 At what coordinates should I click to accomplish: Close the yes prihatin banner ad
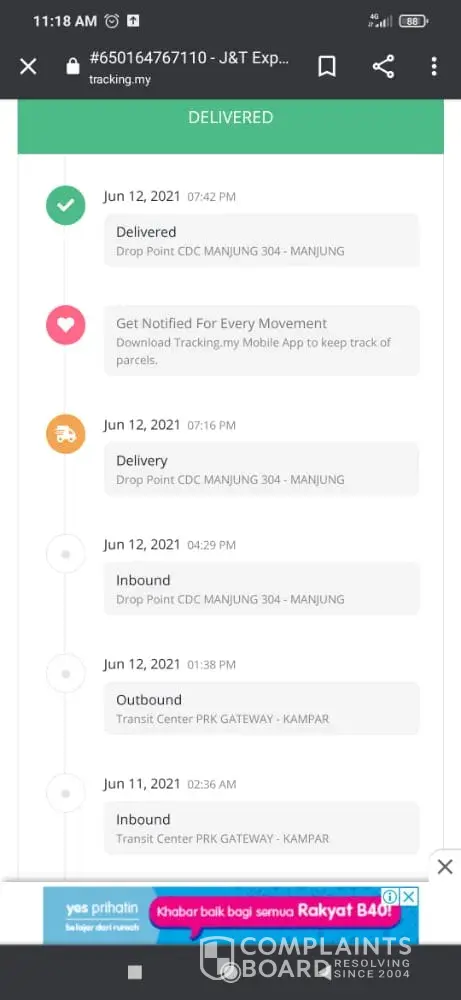point(410,897)
